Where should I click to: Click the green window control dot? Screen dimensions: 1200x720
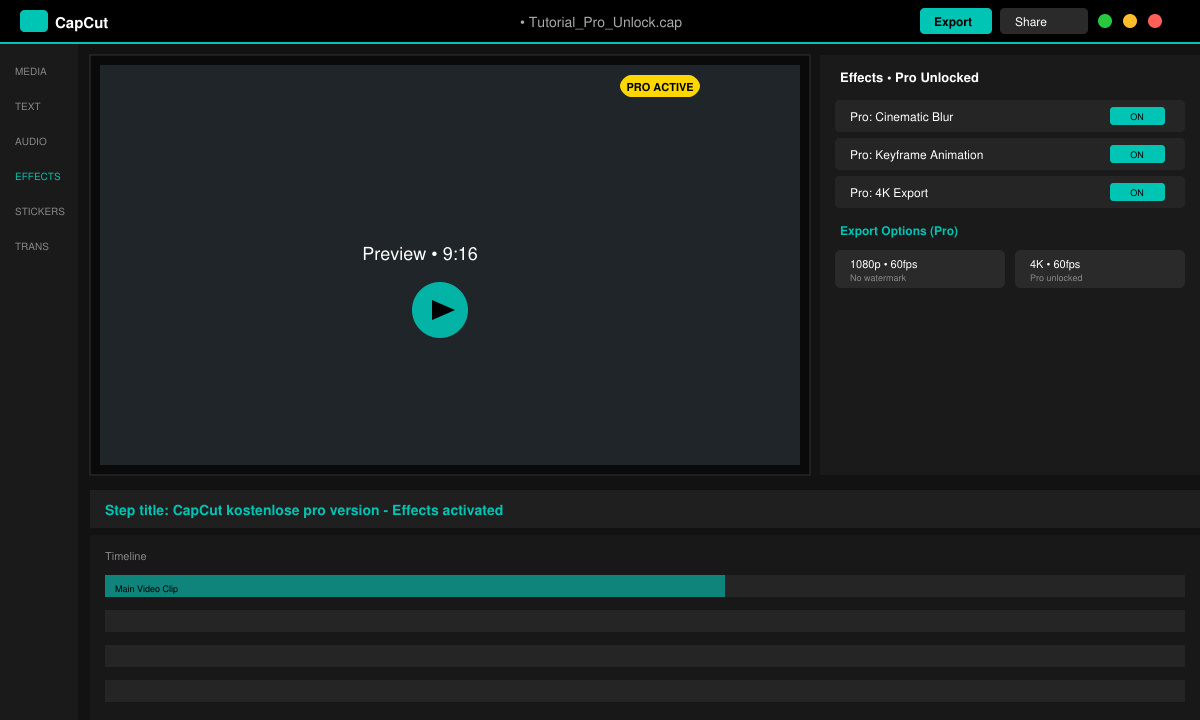coord(1105,21)
